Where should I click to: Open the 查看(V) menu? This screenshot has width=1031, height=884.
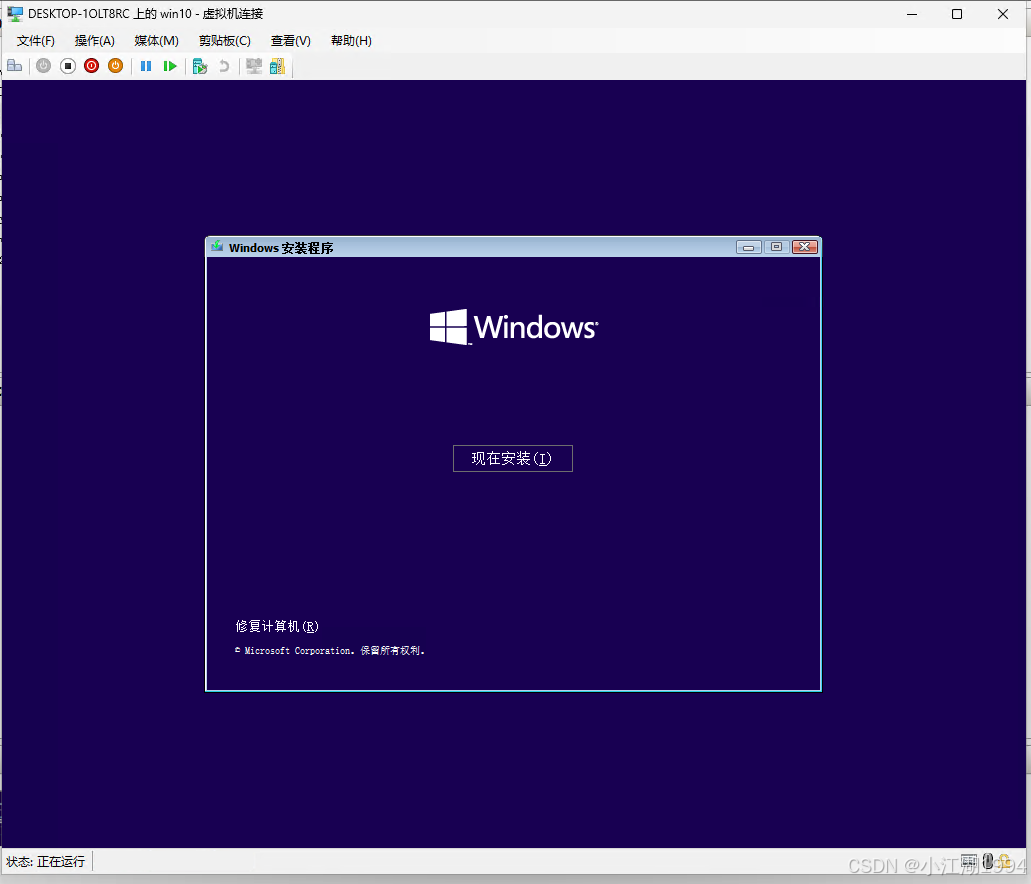[x=291, y=41]
